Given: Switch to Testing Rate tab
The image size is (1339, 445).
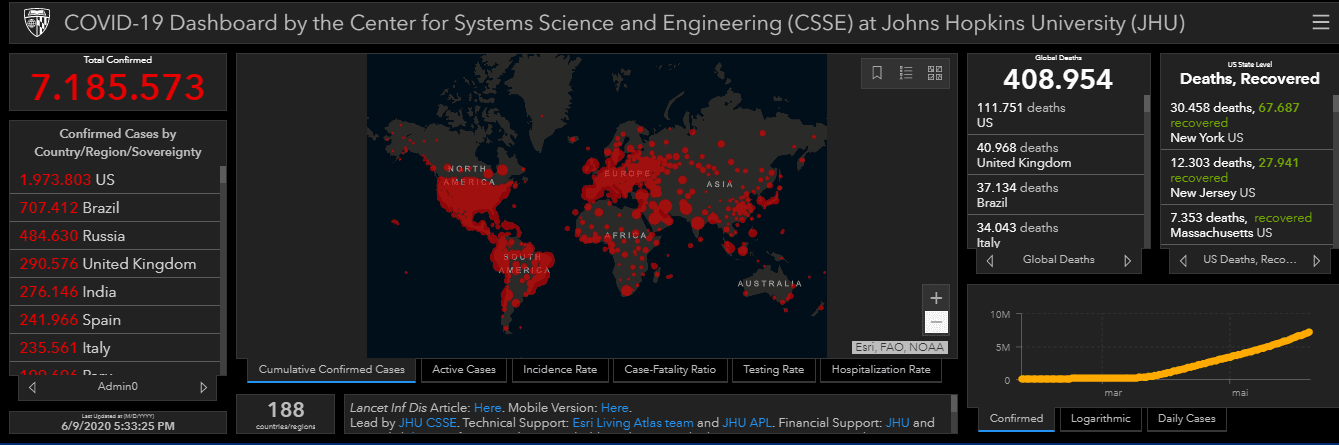Looking at the screenshot, I should (x=774, y=370).
